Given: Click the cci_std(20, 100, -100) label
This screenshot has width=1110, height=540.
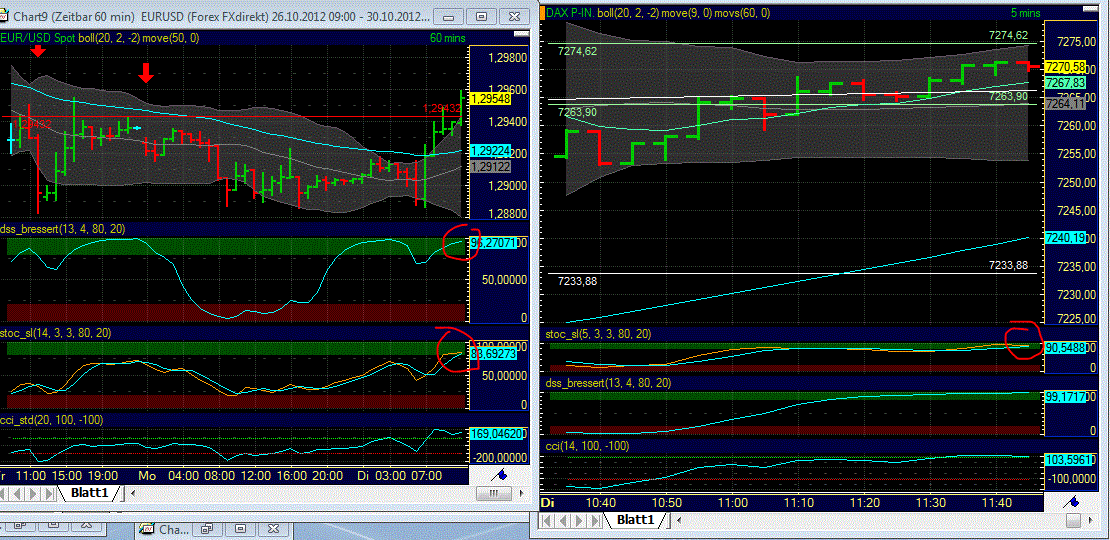Looking at the screenshot, I should 52,420.
